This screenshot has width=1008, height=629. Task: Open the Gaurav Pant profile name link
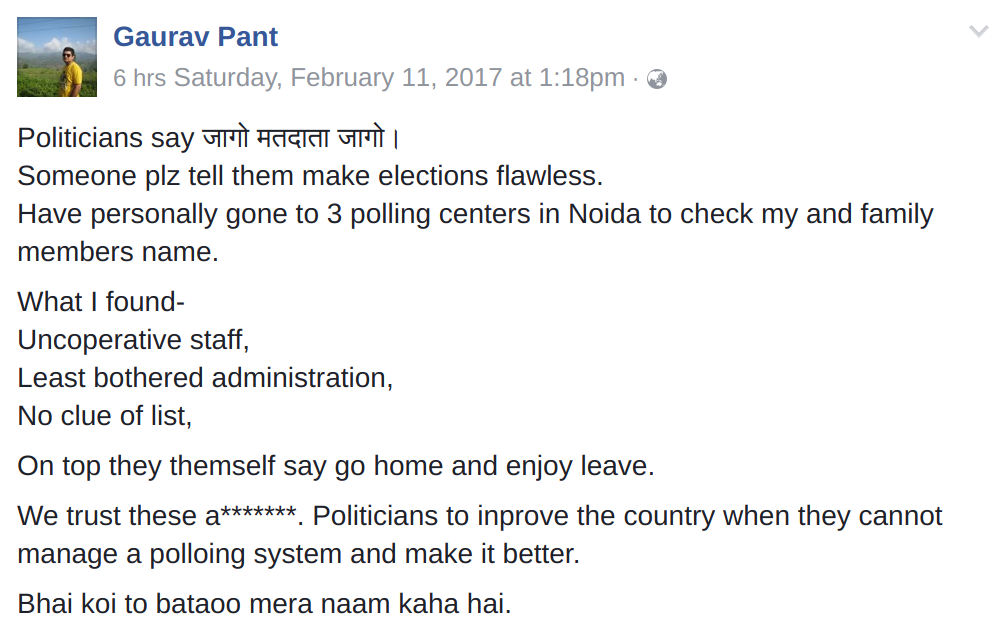[x=195, y=37]
